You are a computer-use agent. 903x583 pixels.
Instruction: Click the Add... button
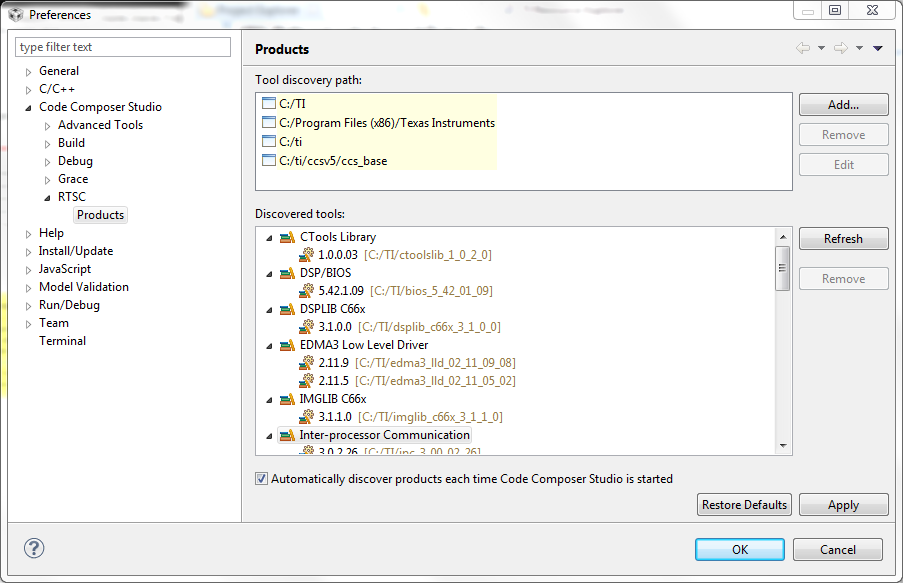pyautogui.click(x=843, y=105)
